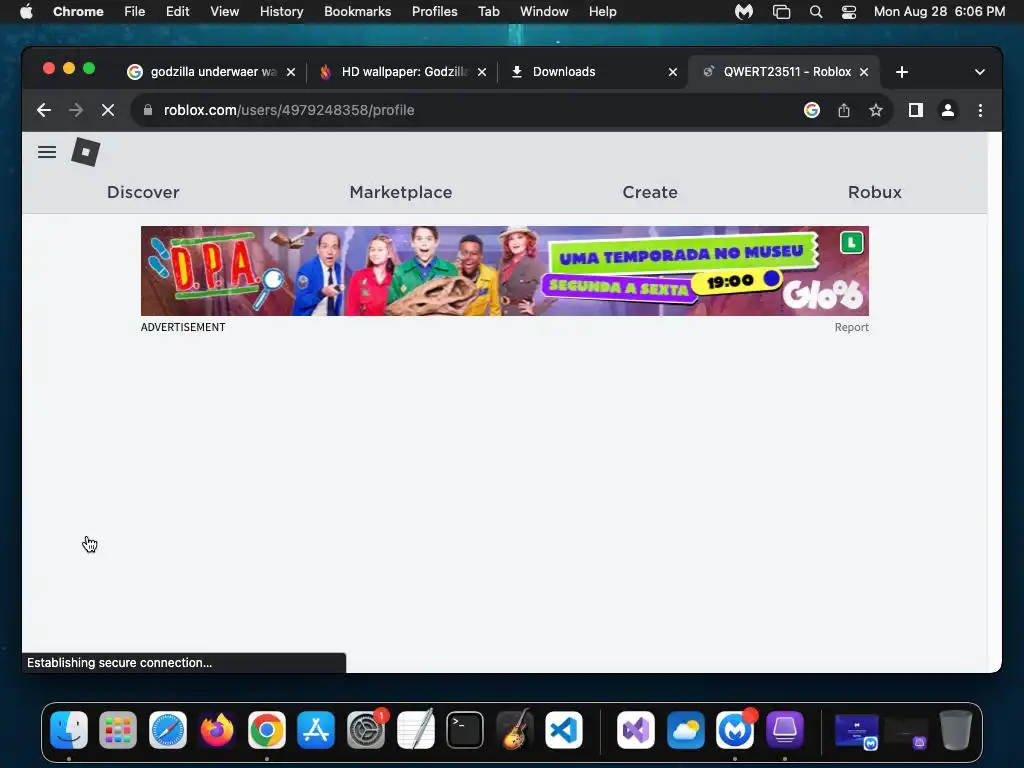Click the Roblox logo home icon
Viewport: 1024px width, 768px height.
click(x=86, y=152)
